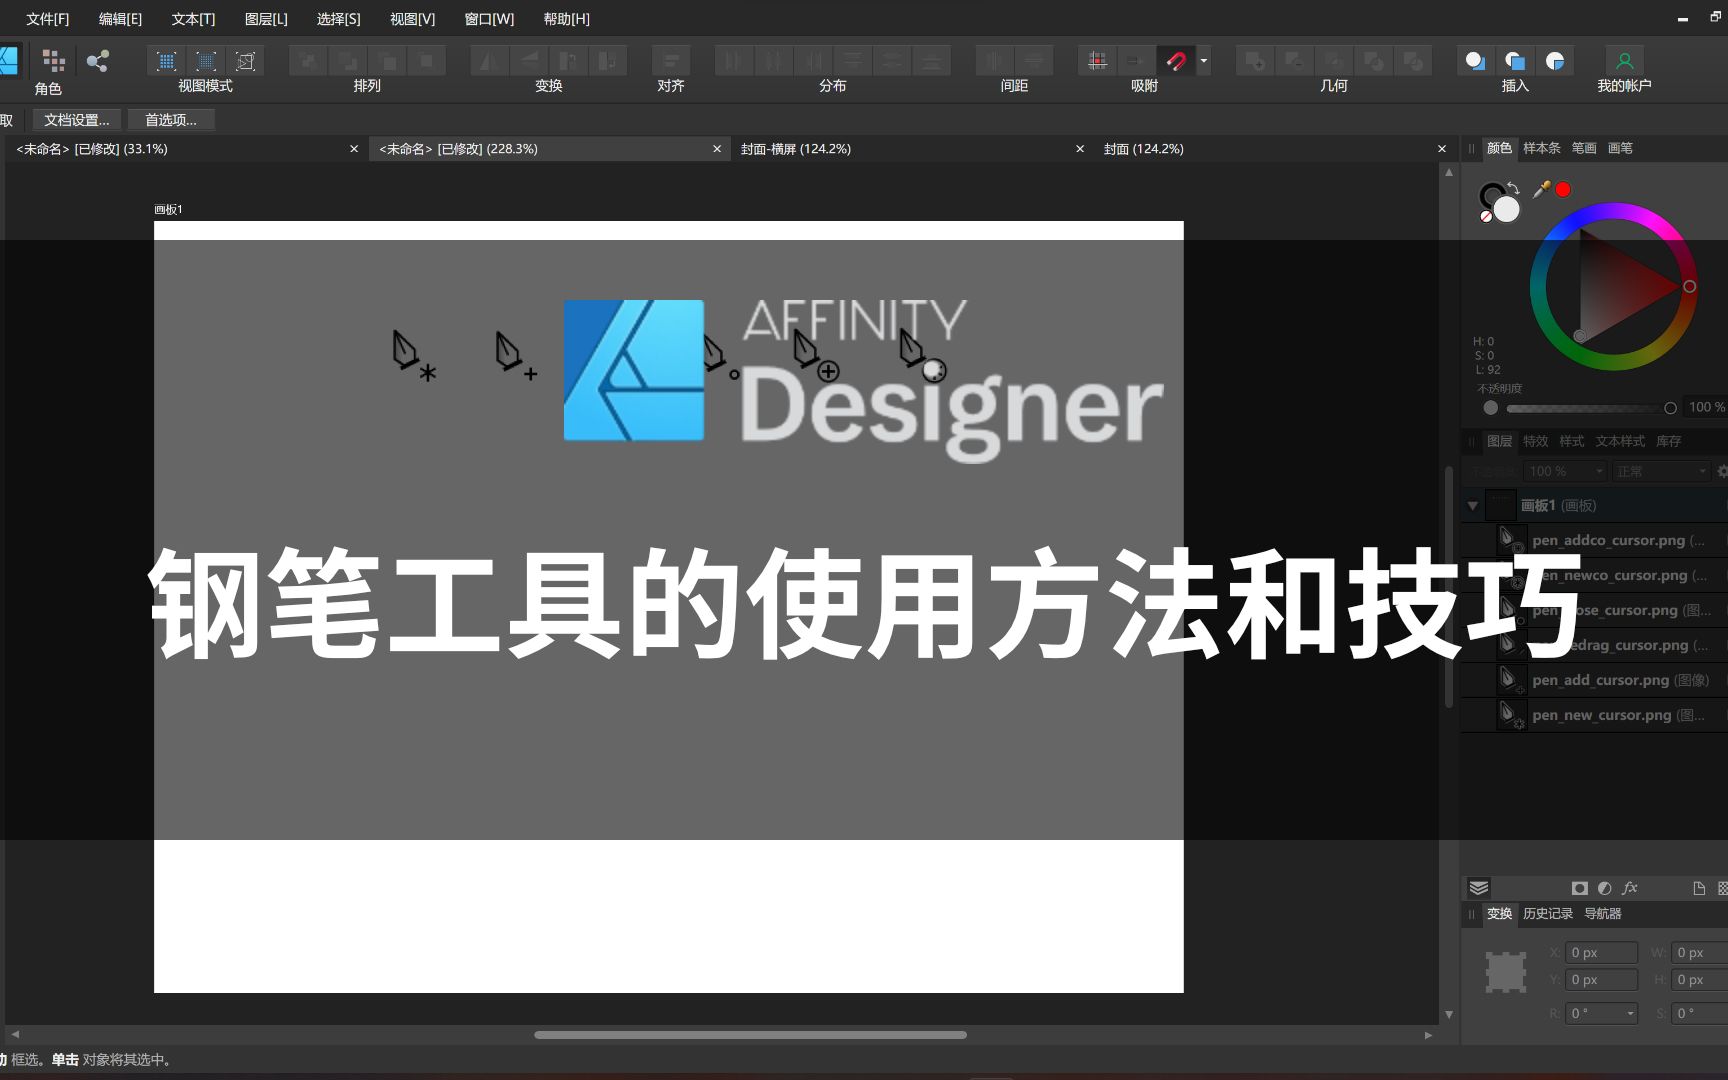The image size is (1728, 1080).
Task: Select the vector view mode icon
Action: tap(167, 61)
